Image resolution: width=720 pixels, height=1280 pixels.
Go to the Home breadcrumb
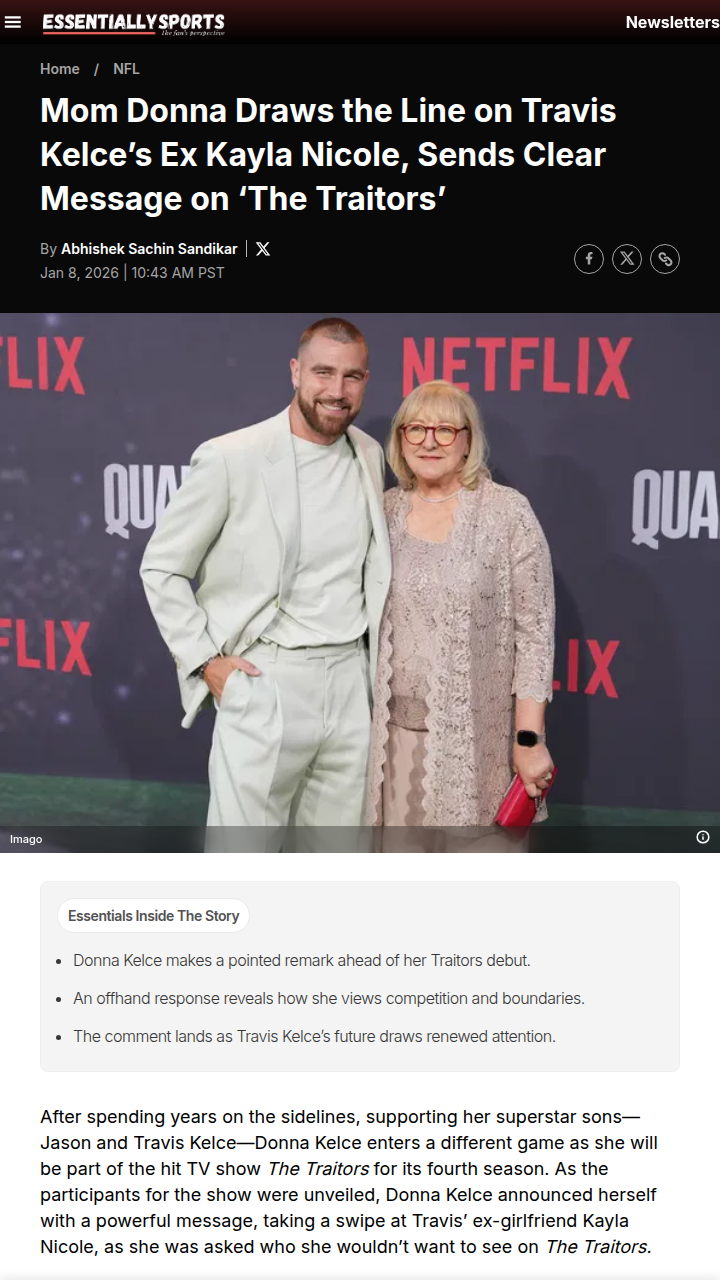point(60,69)
